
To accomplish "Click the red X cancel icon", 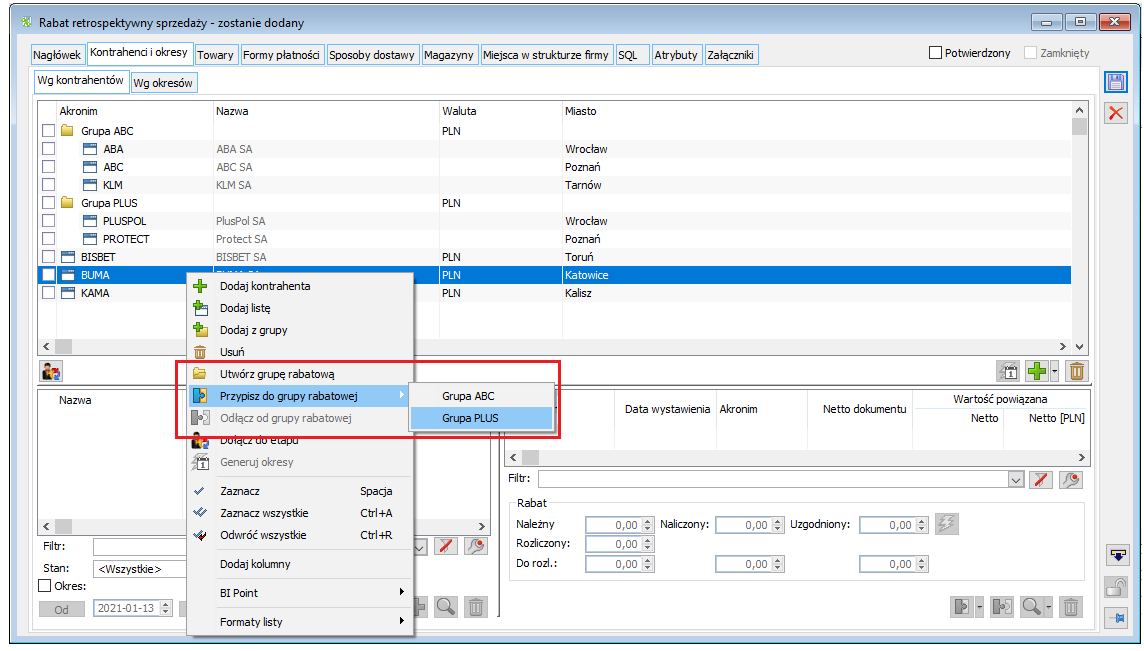I will 1116,113.
